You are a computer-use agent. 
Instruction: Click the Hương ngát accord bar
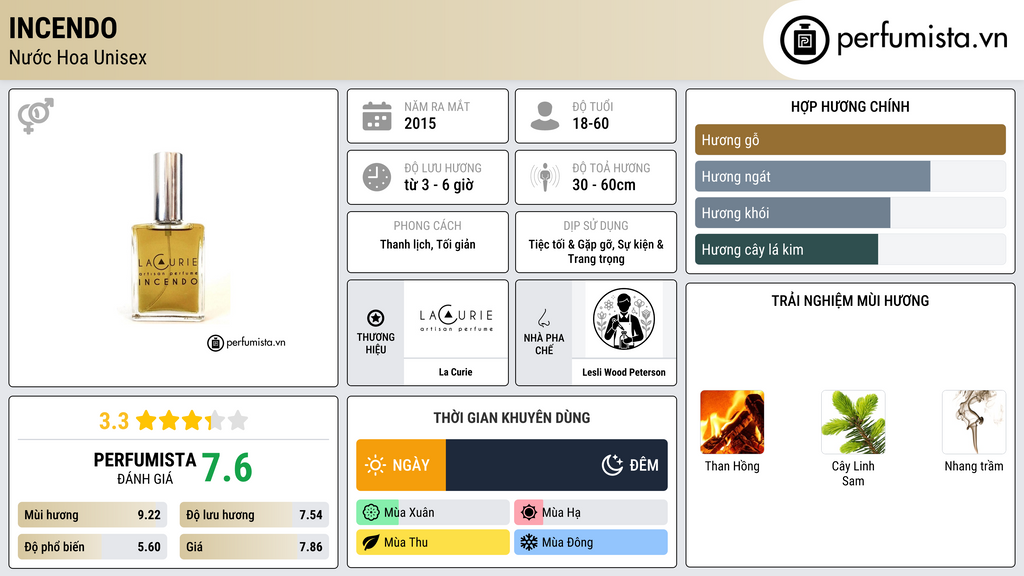click(x=850, y=176)
